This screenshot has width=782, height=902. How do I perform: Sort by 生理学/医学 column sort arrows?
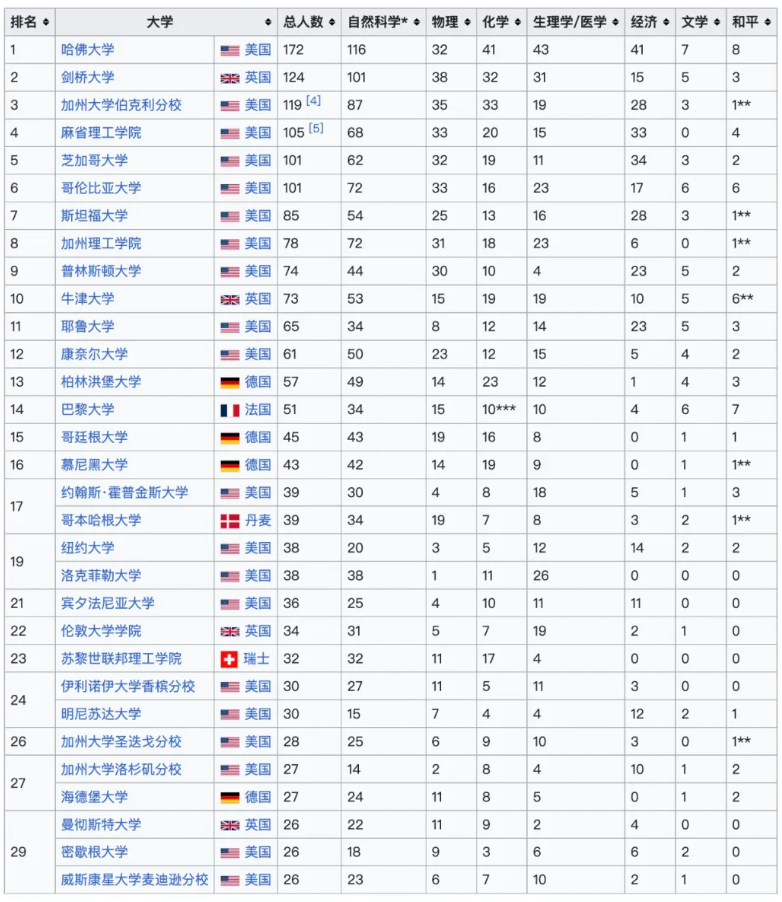tap(615, 22)
